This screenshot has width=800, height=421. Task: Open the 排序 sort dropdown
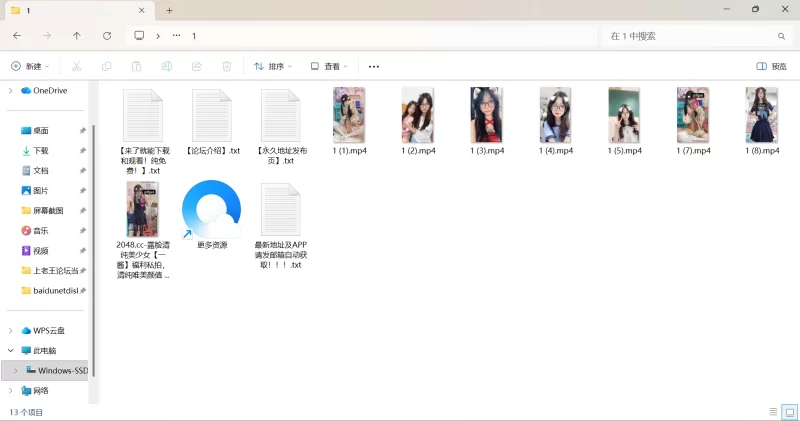273,66
